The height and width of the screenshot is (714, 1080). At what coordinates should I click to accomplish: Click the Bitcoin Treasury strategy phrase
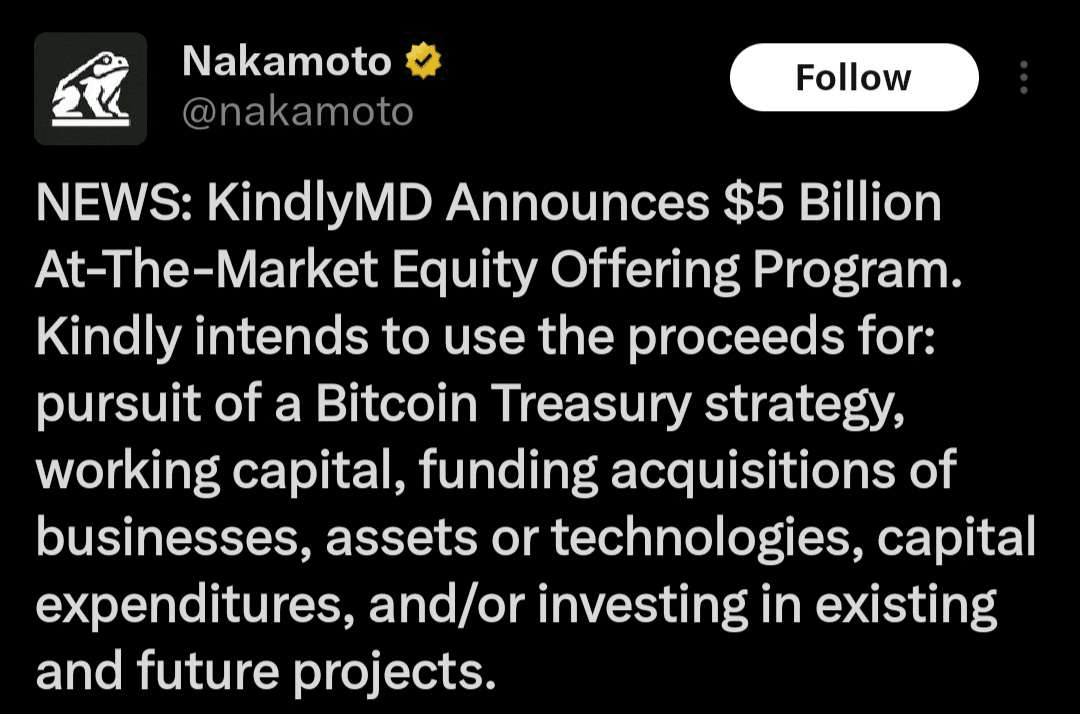pyautogui.click(x=610, y=405)
